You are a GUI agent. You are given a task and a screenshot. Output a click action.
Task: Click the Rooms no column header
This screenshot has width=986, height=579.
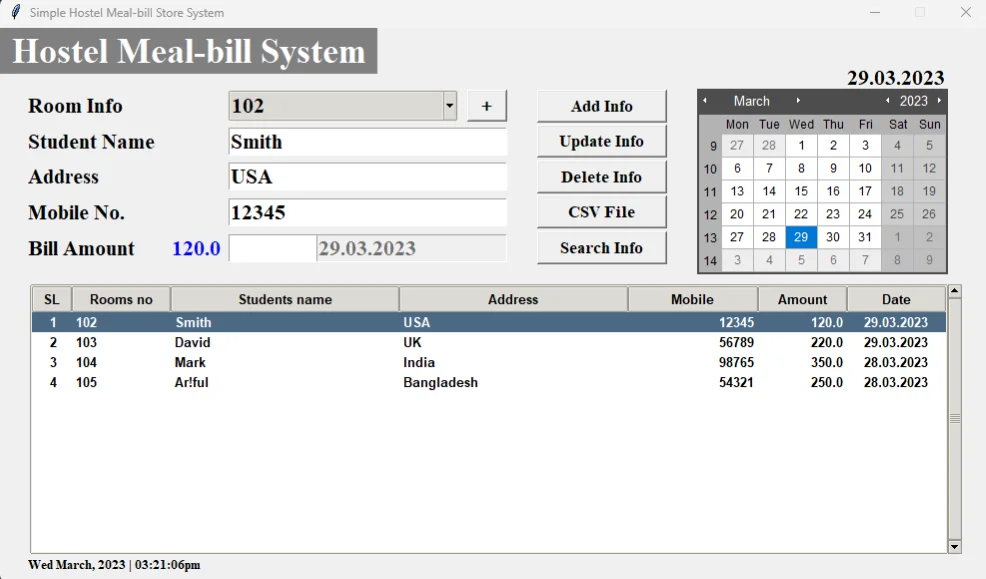pos(121,299)
